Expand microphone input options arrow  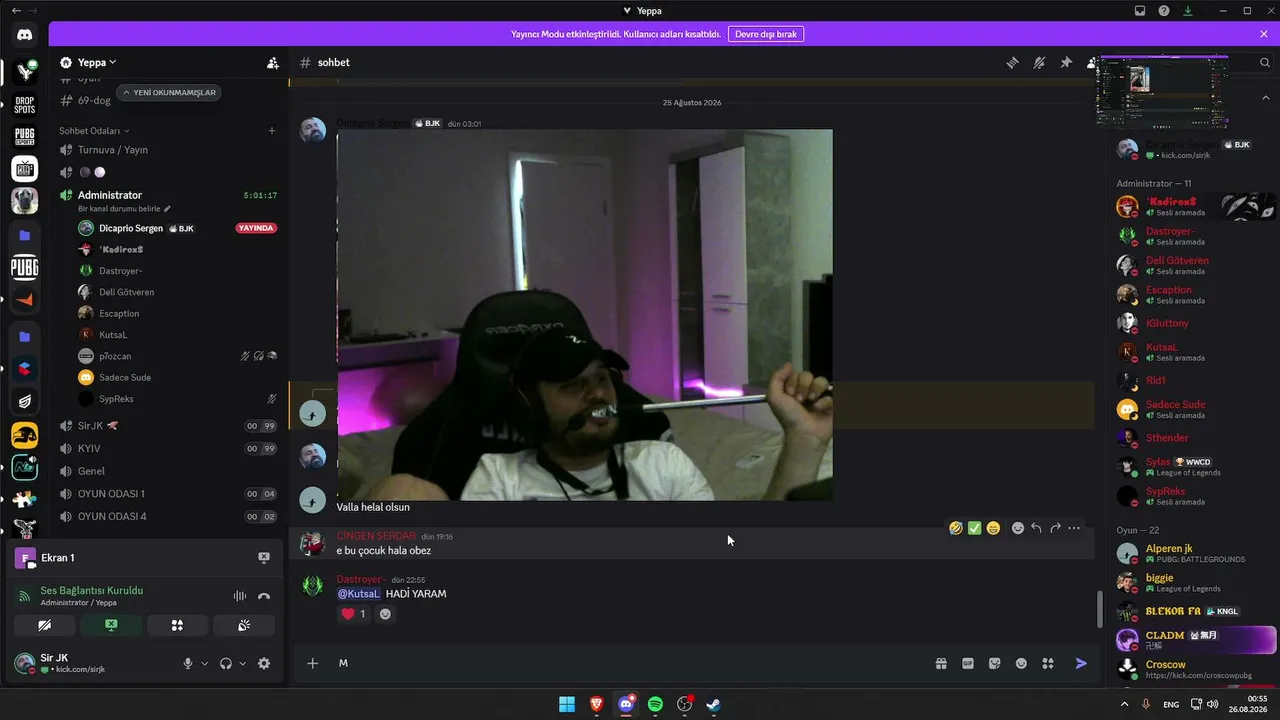click(205, 663)
